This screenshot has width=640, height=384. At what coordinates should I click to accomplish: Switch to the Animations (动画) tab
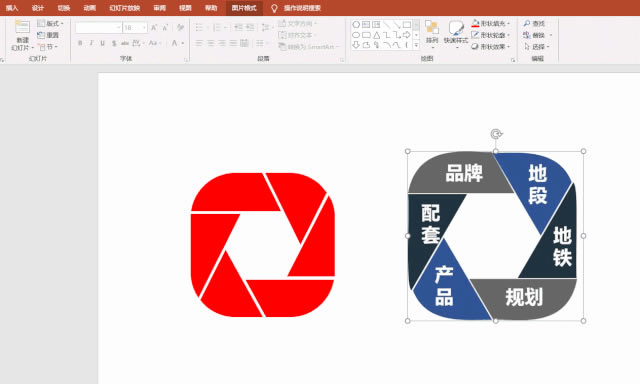(x=89, y=8)
